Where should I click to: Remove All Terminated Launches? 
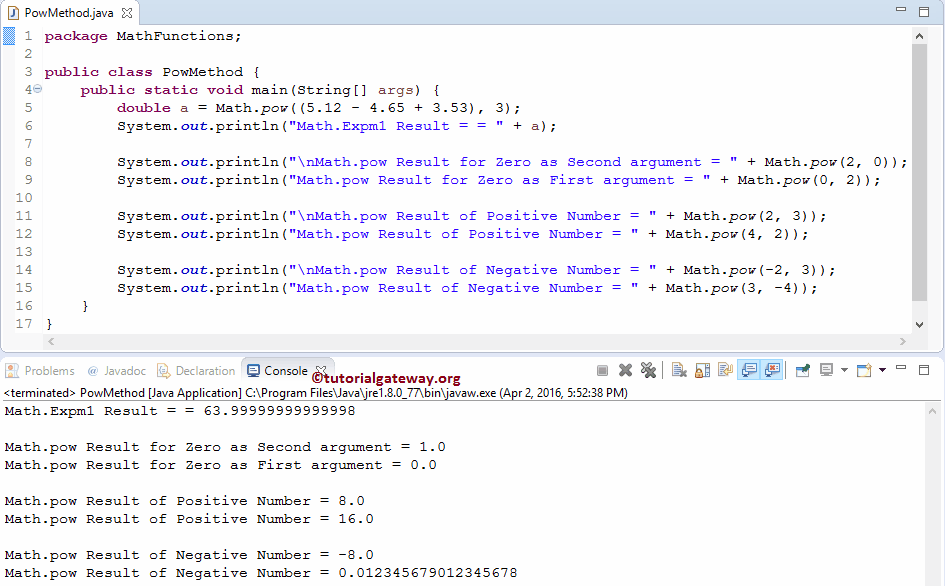[x=649, y=369]
